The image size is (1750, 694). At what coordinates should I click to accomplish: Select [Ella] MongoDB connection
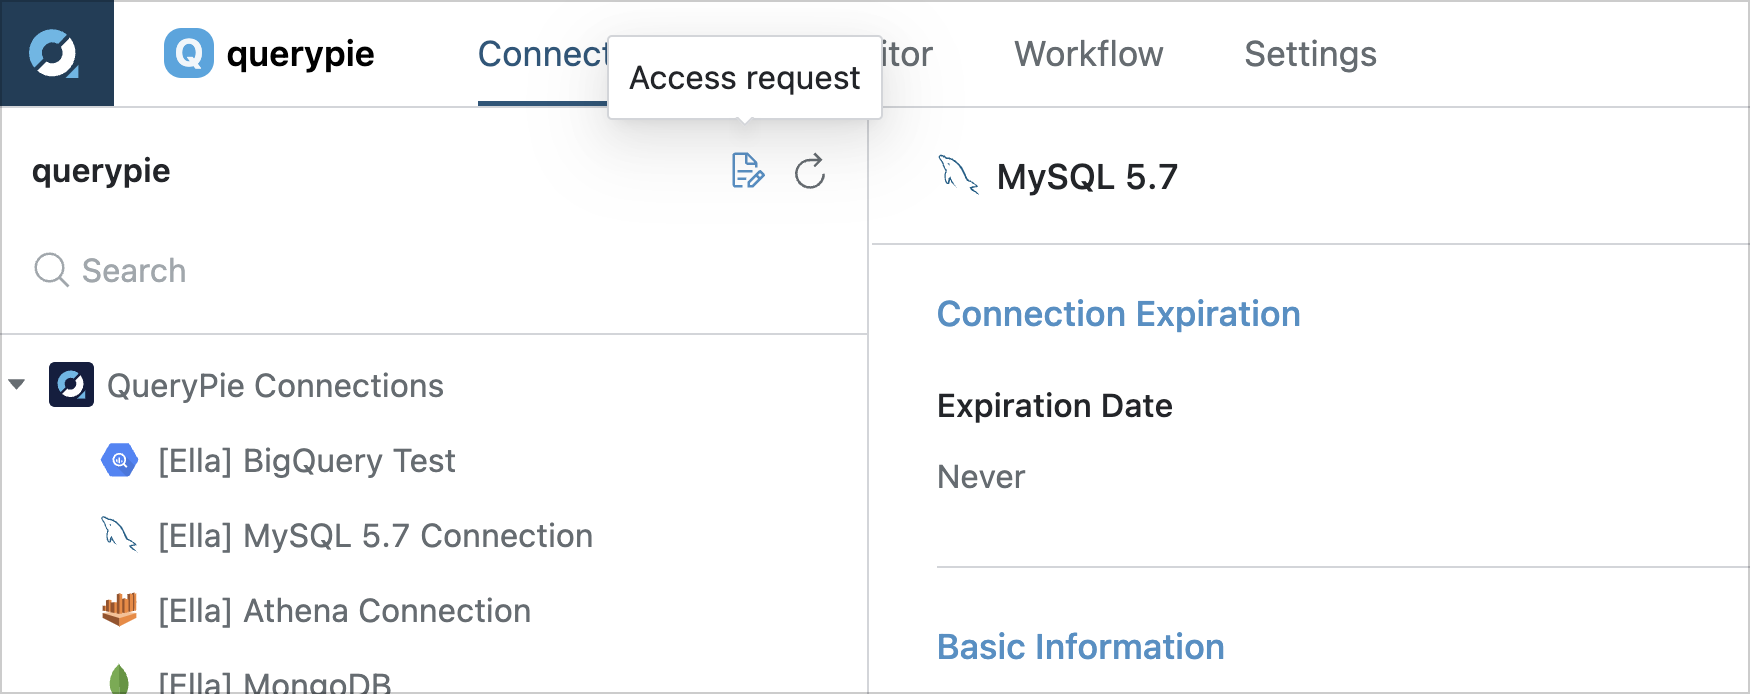pos(275,682)
